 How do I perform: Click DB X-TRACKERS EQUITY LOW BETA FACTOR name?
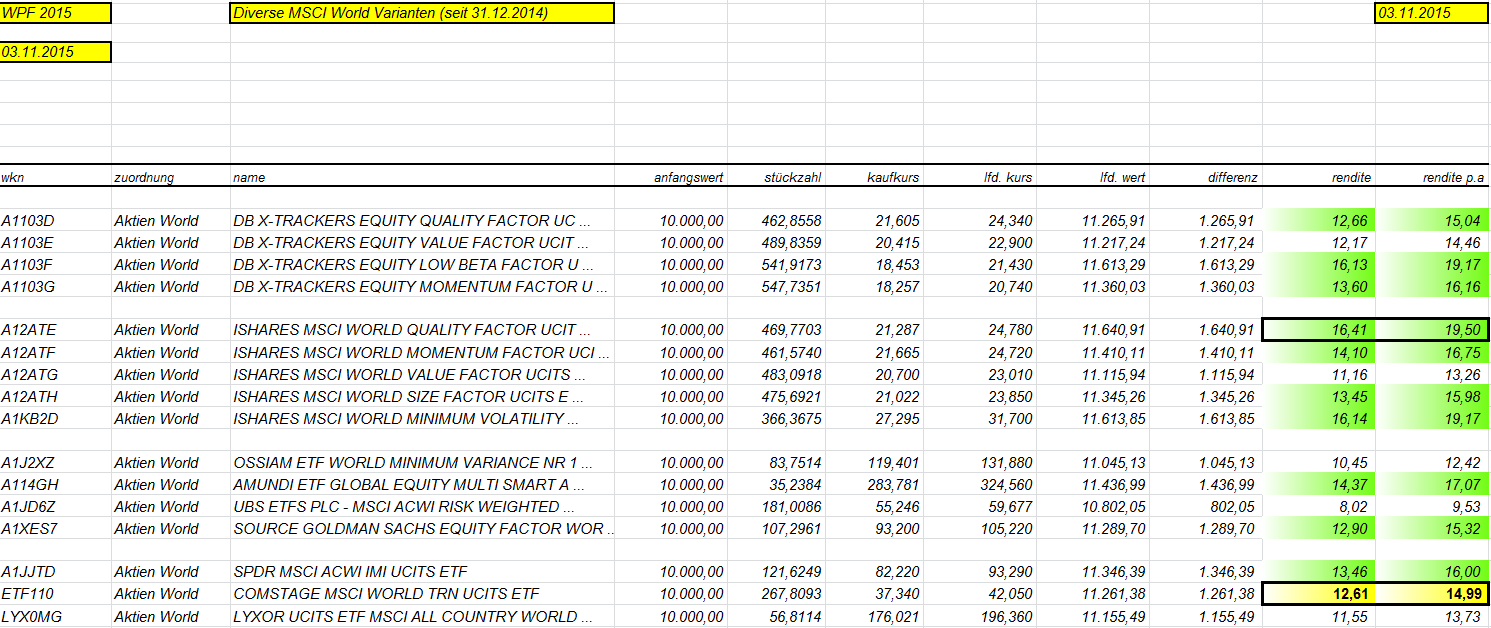[421, 264]
